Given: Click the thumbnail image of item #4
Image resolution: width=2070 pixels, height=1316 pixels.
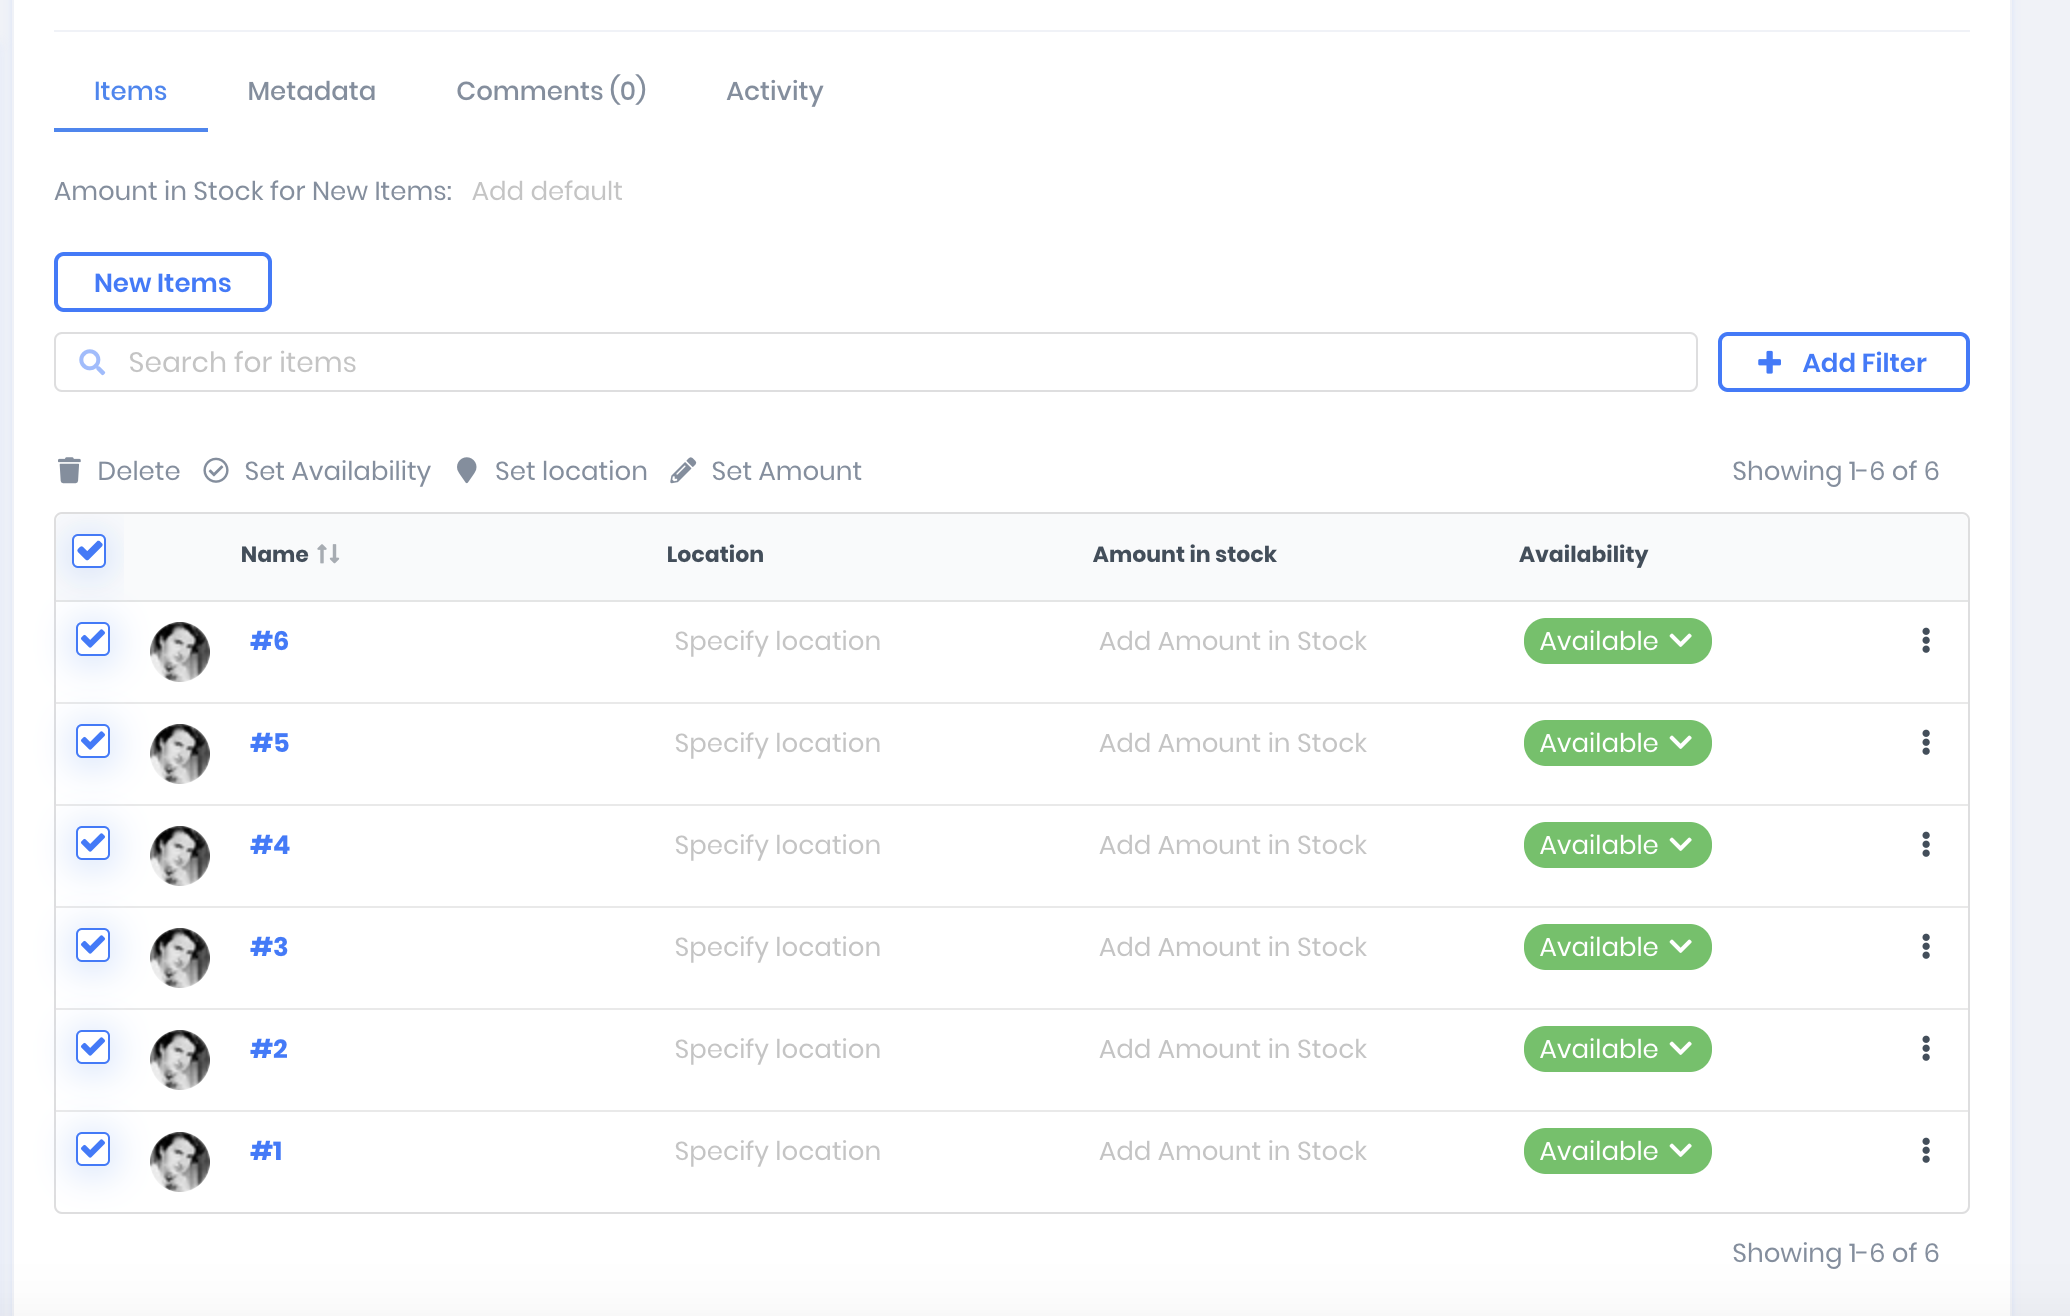Looking at the screenshot, I should 180,855.
